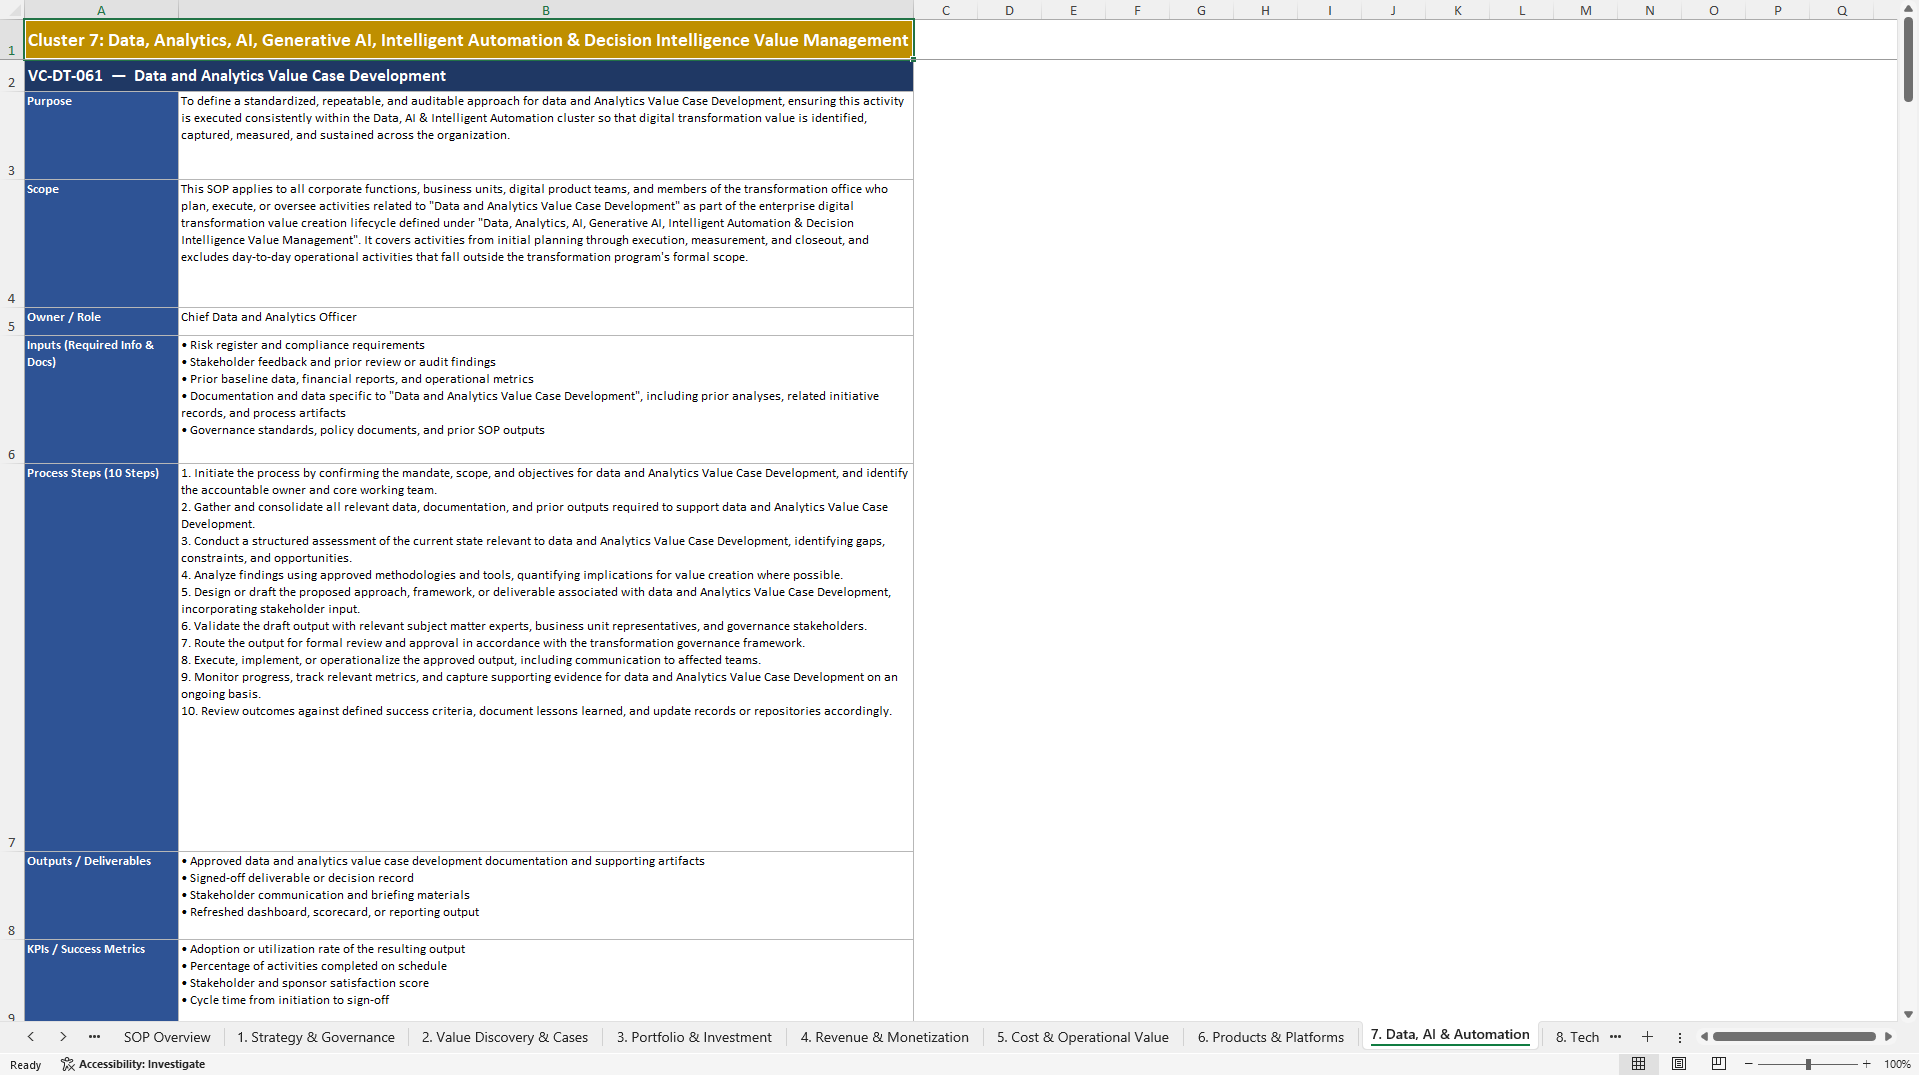Click horizontal scrollbar right arrow
This screenshot has width=1919, height=1075.
click(x=1888, y=1037)
